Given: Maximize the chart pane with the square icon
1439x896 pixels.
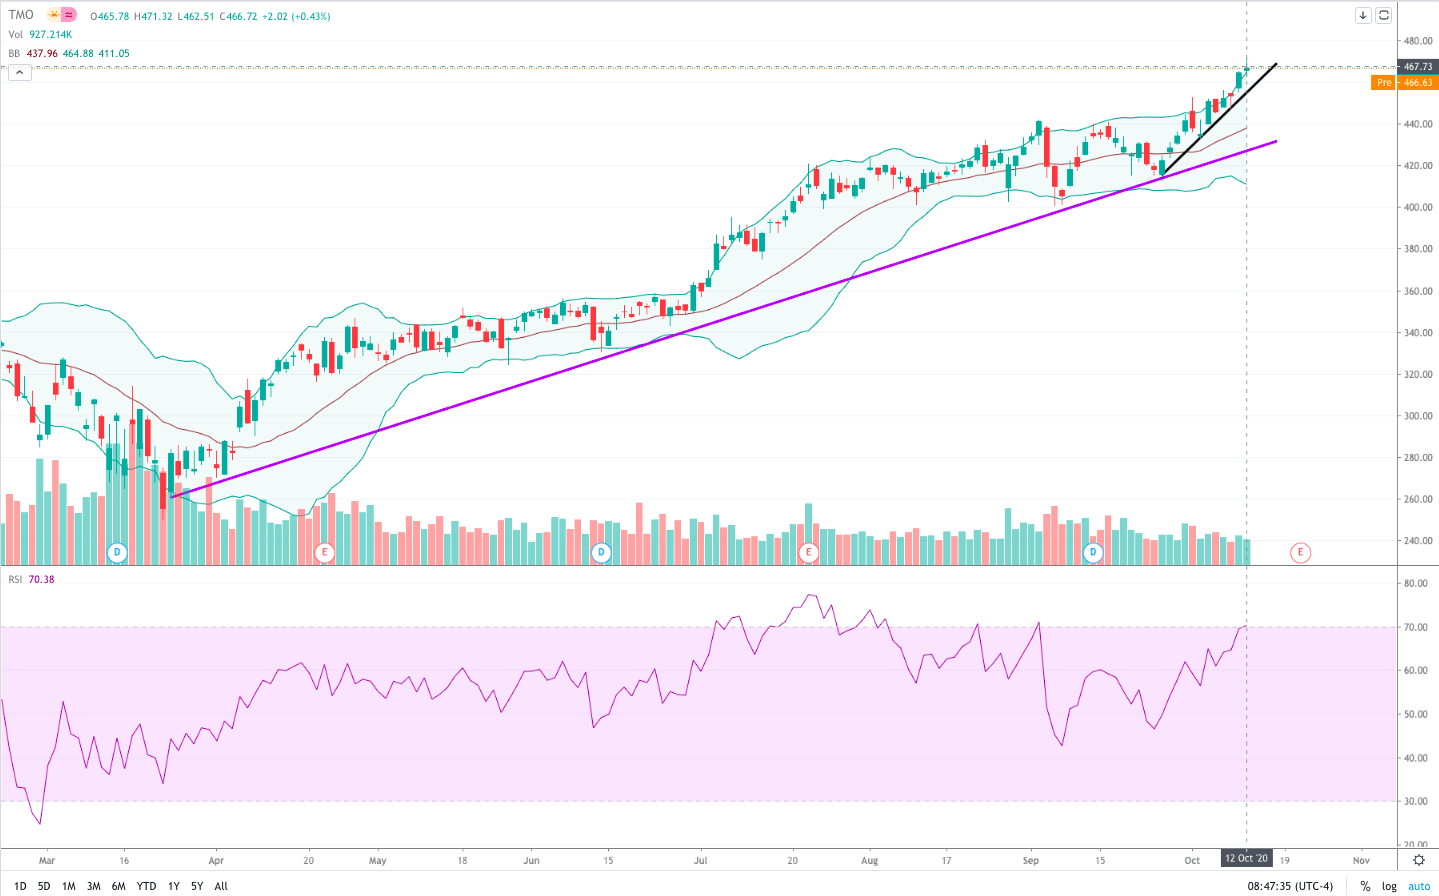Looking at the screenshot, I should coord(1384,15).
